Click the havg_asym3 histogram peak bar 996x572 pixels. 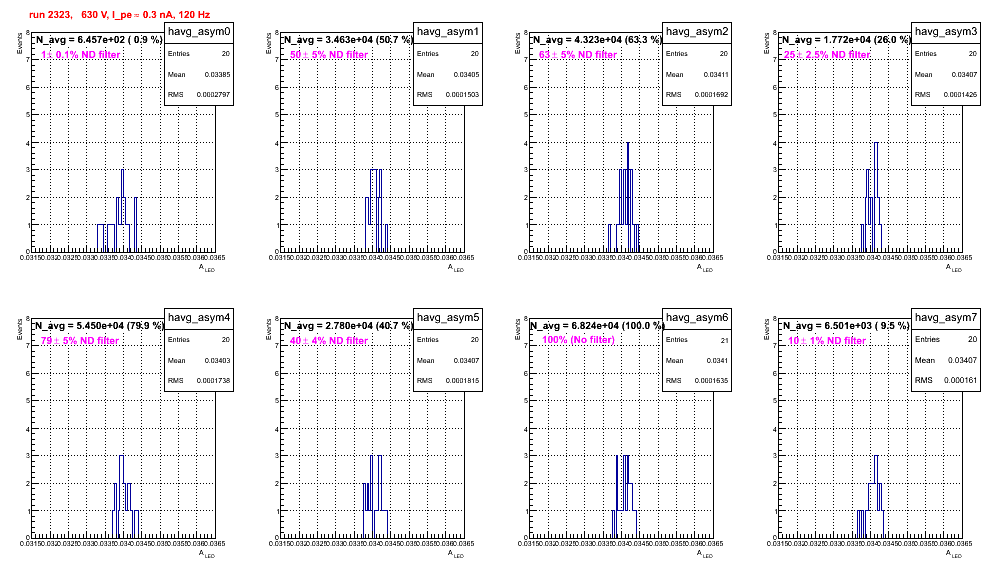(876, 196)
